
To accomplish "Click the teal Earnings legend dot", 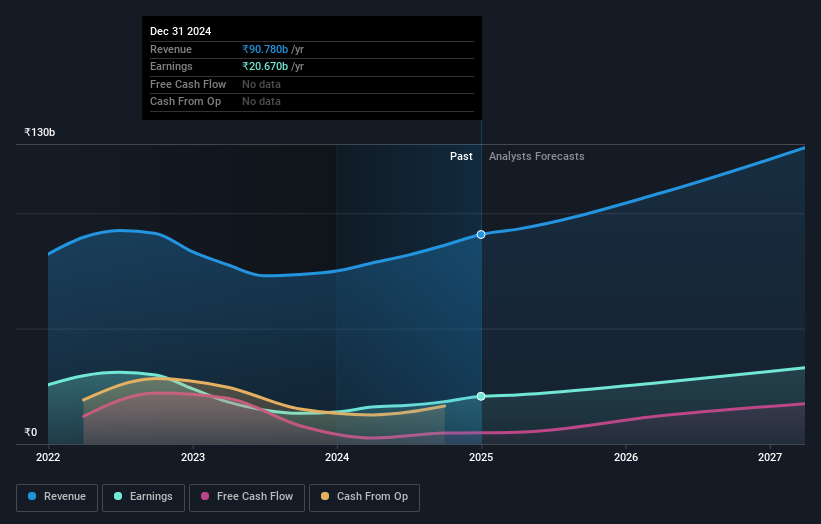I will click(x=118, y=496).
